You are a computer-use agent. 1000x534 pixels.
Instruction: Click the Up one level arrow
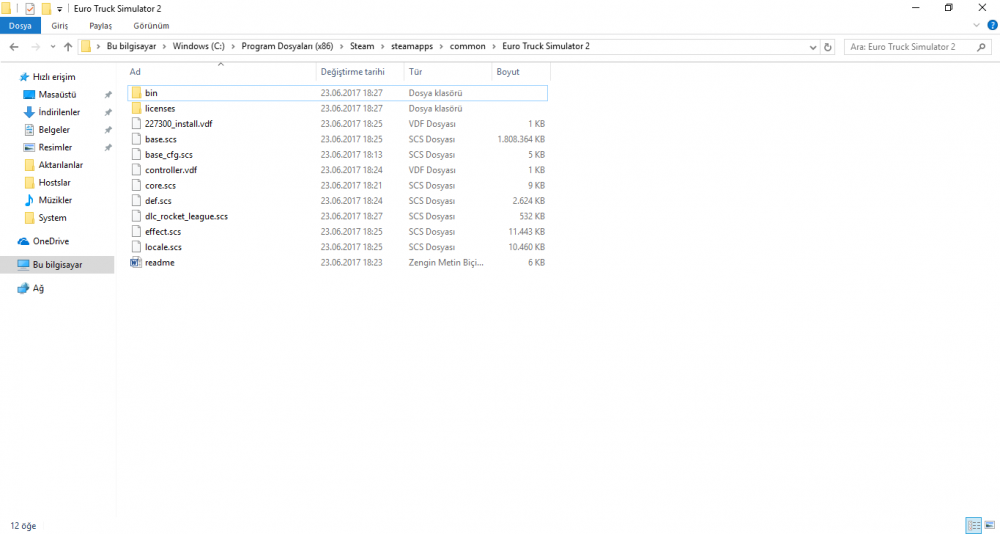coord(68,47)
